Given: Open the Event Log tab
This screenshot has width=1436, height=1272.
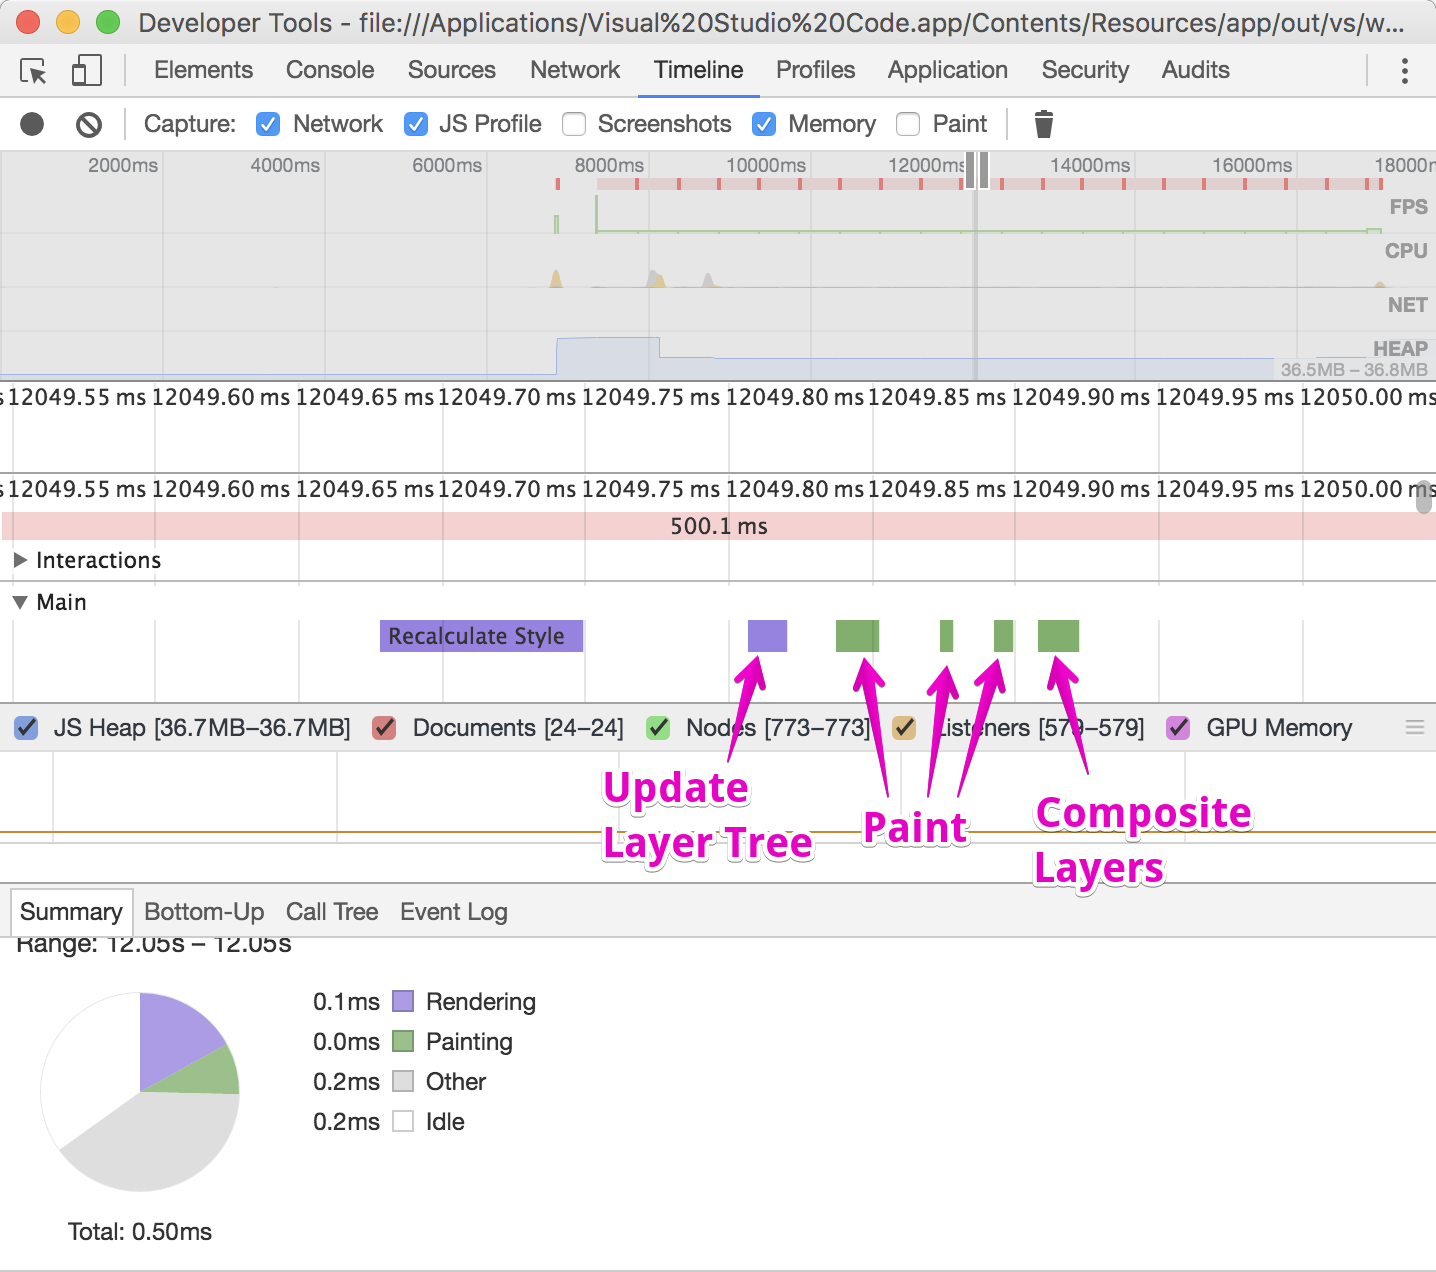Looking at the screenshot, I should point(454,912).
